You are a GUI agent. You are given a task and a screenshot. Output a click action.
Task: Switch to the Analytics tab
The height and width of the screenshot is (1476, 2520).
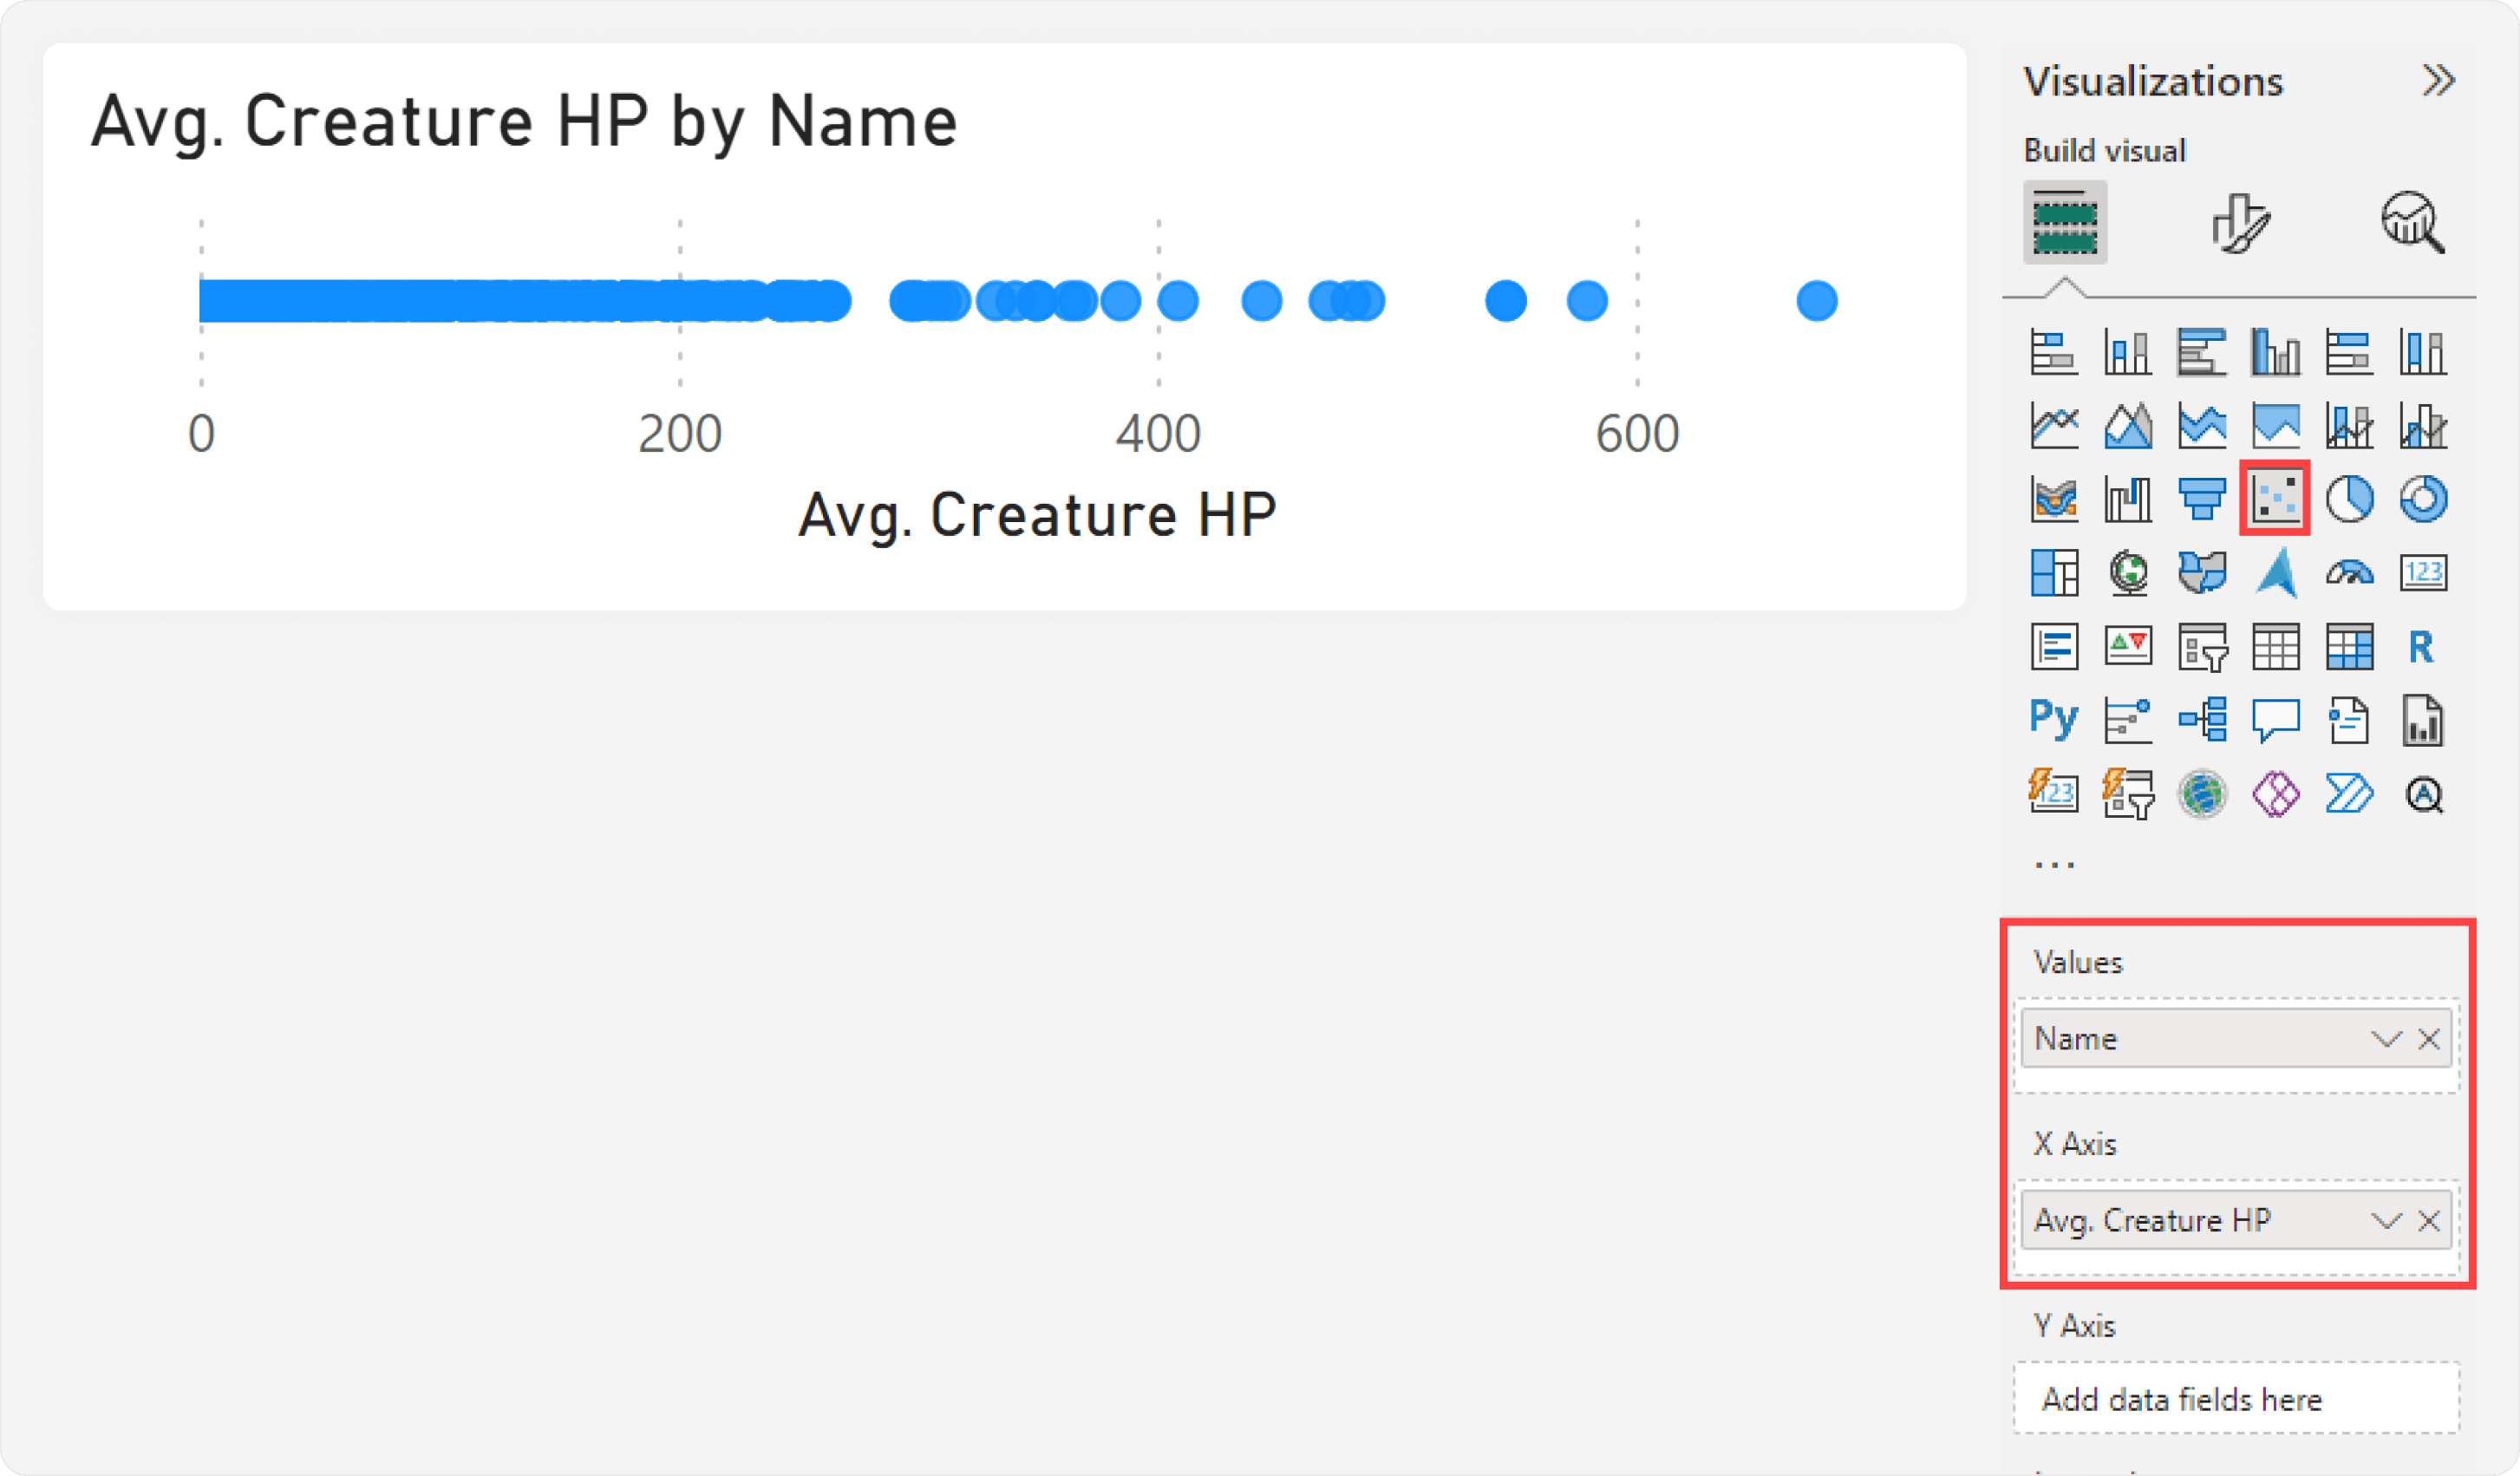[x=2412, y=222]
